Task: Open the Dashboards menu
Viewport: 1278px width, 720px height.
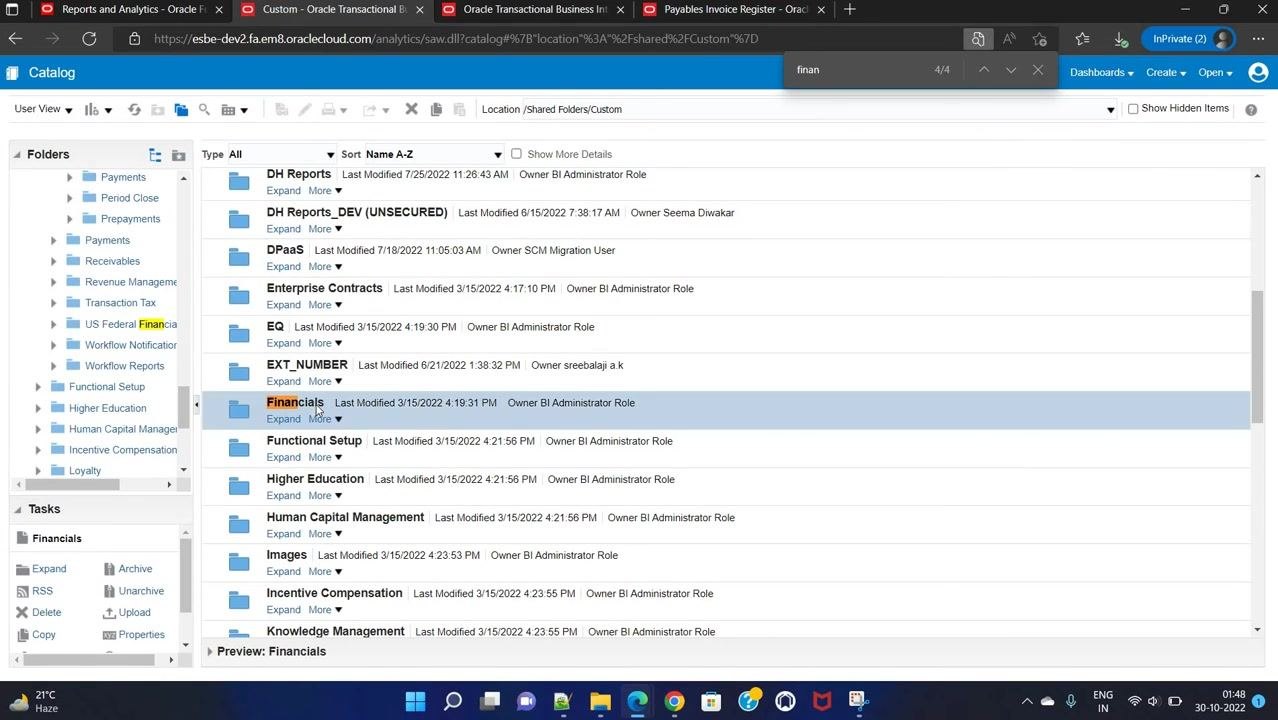Action: click(1101, 73)
